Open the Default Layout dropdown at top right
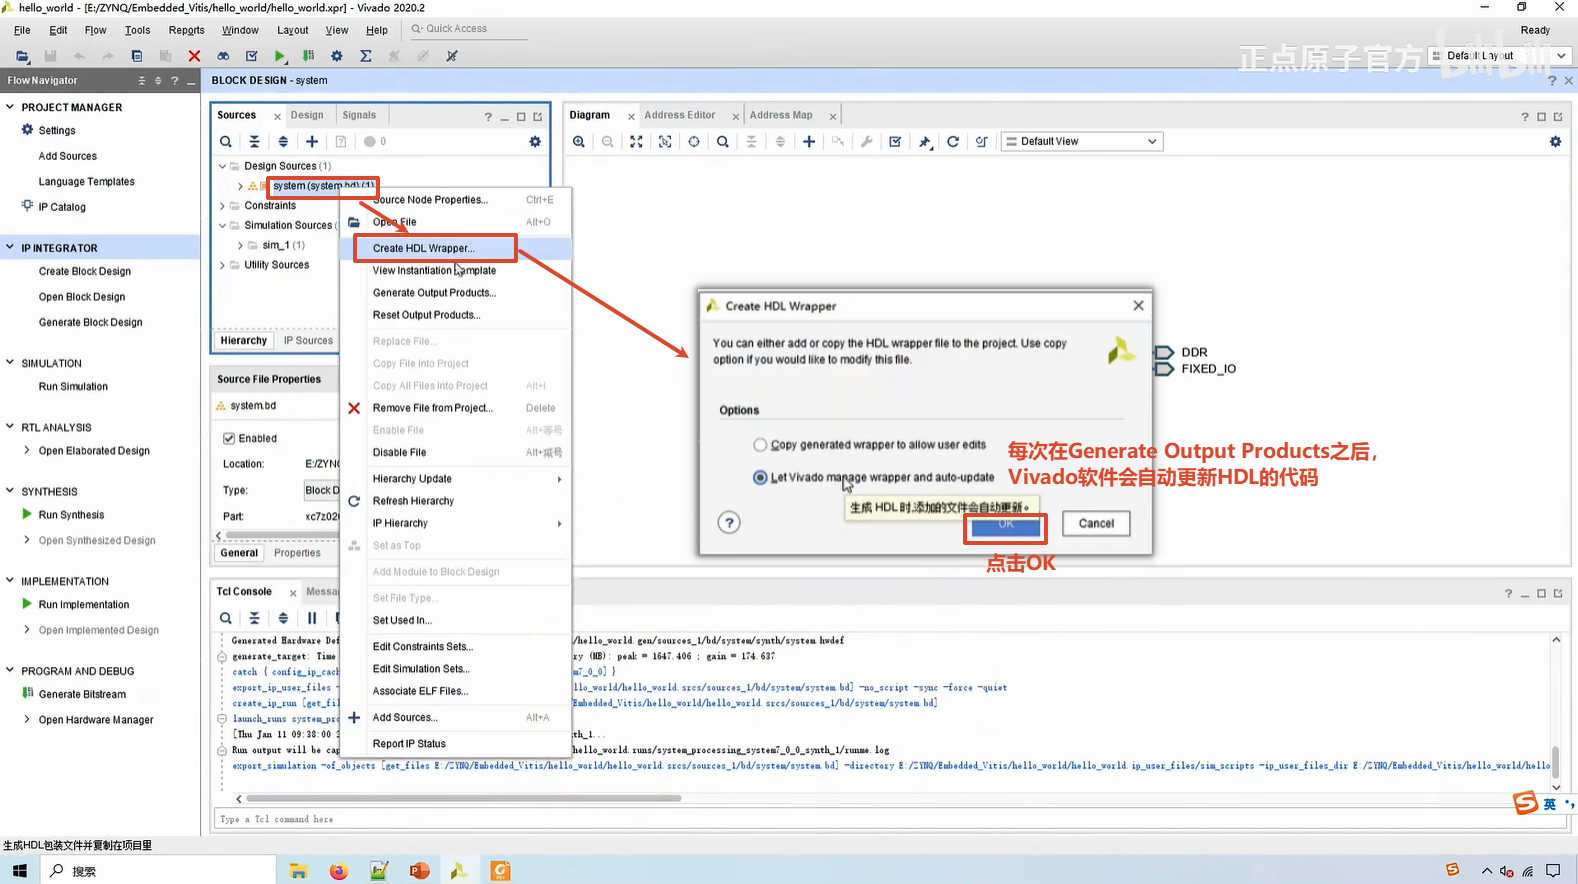This screenshot has width=1578, height=884. pos(1499,56)
